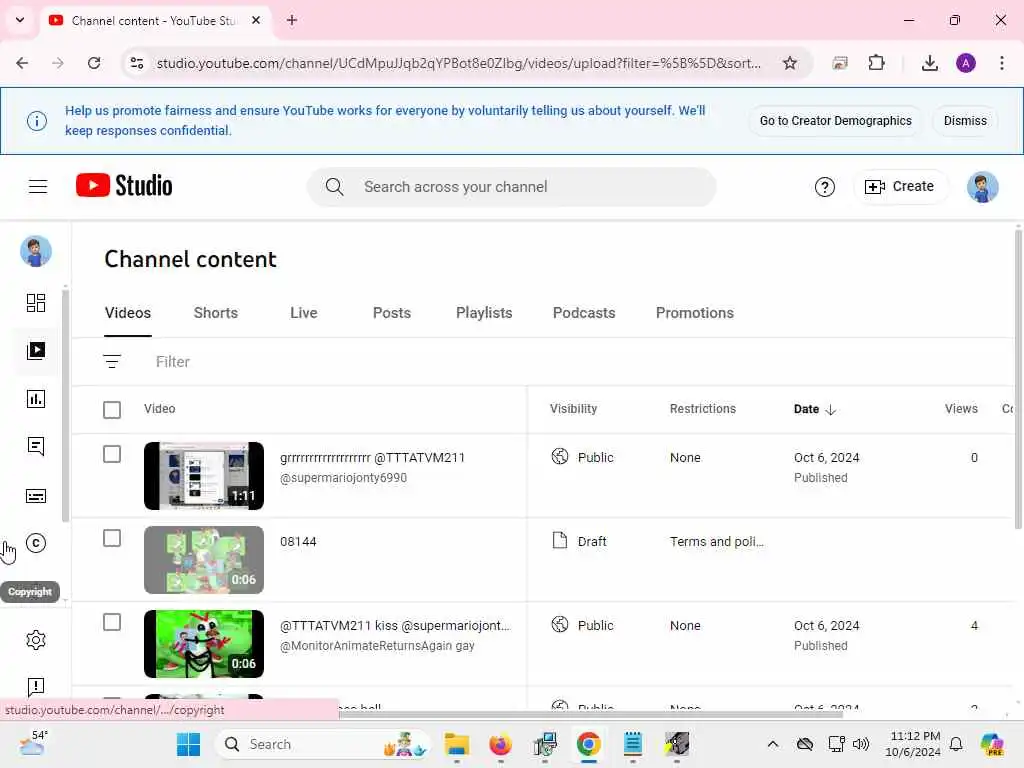Open Comments icon in the sidebar
Image resolution: width=1024 pixels, height=768 pixels.
(36, 447)
